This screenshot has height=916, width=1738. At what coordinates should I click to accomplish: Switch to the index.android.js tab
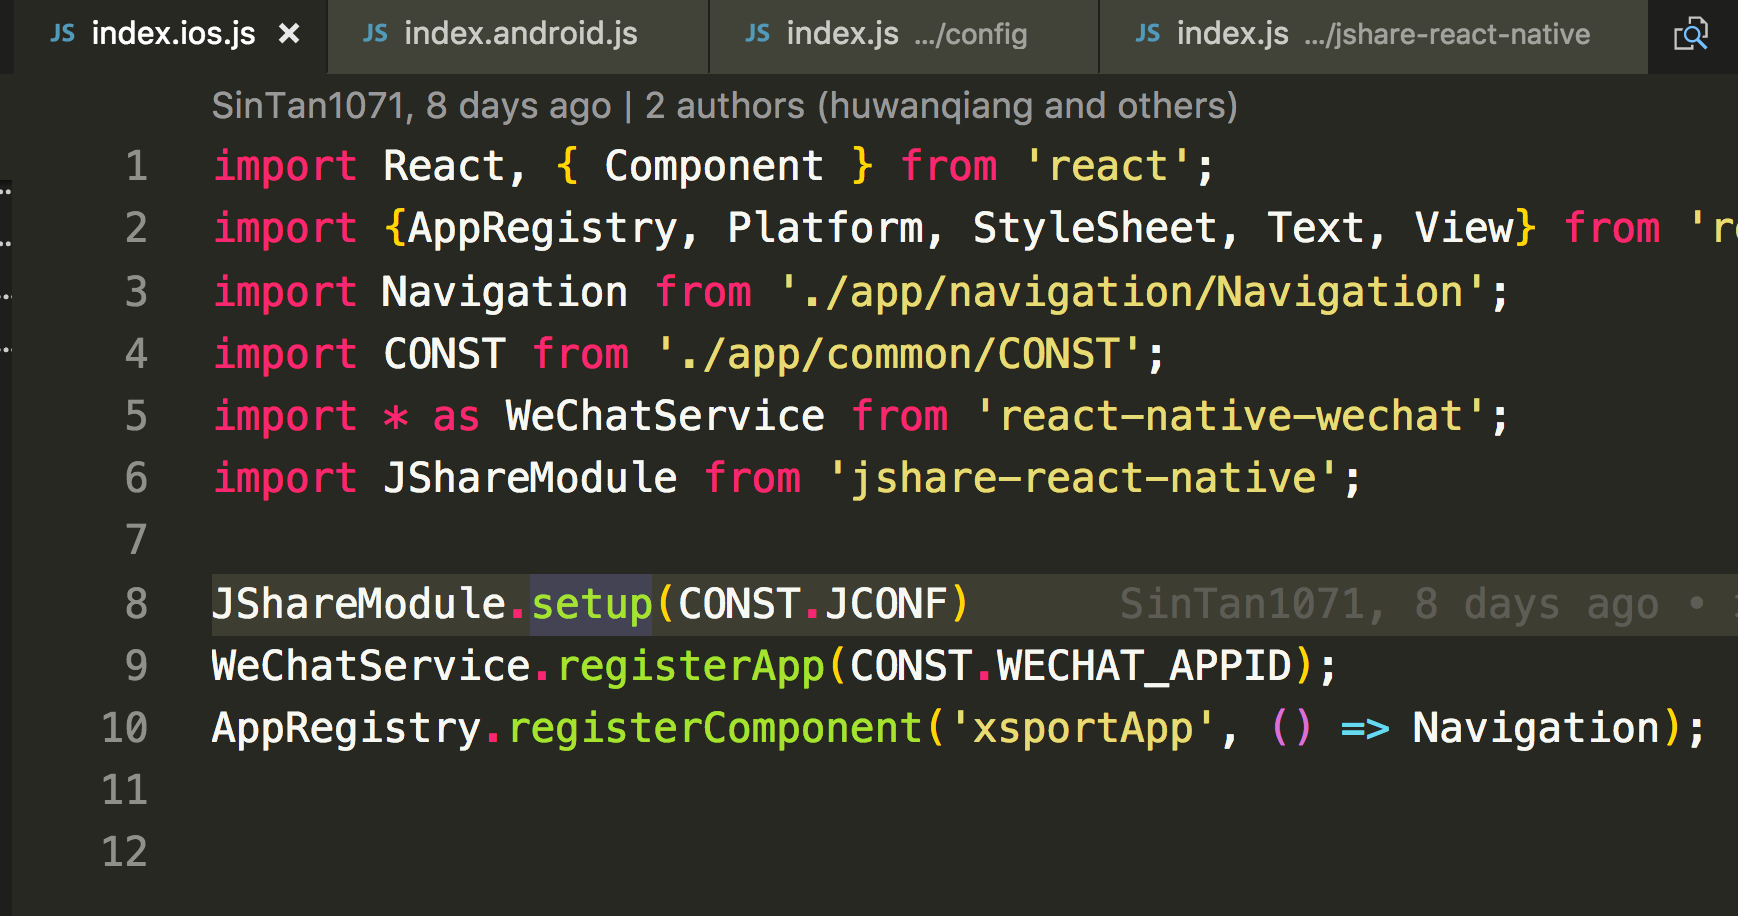click(520, 33)
